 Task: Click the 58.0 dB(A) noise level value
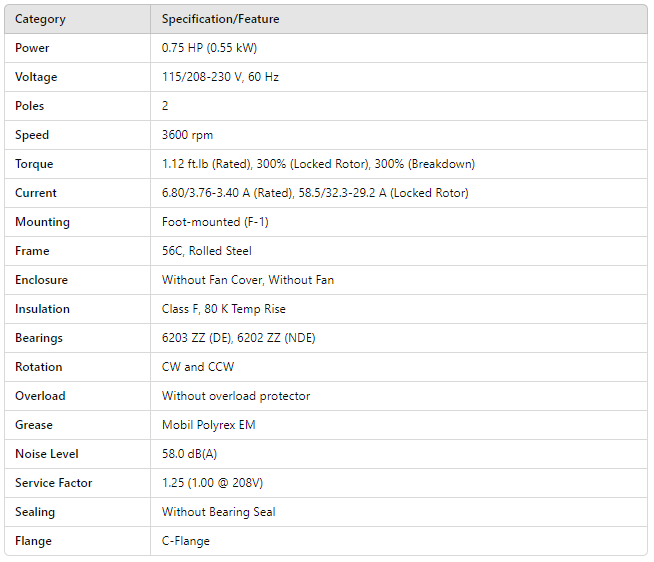191,454
